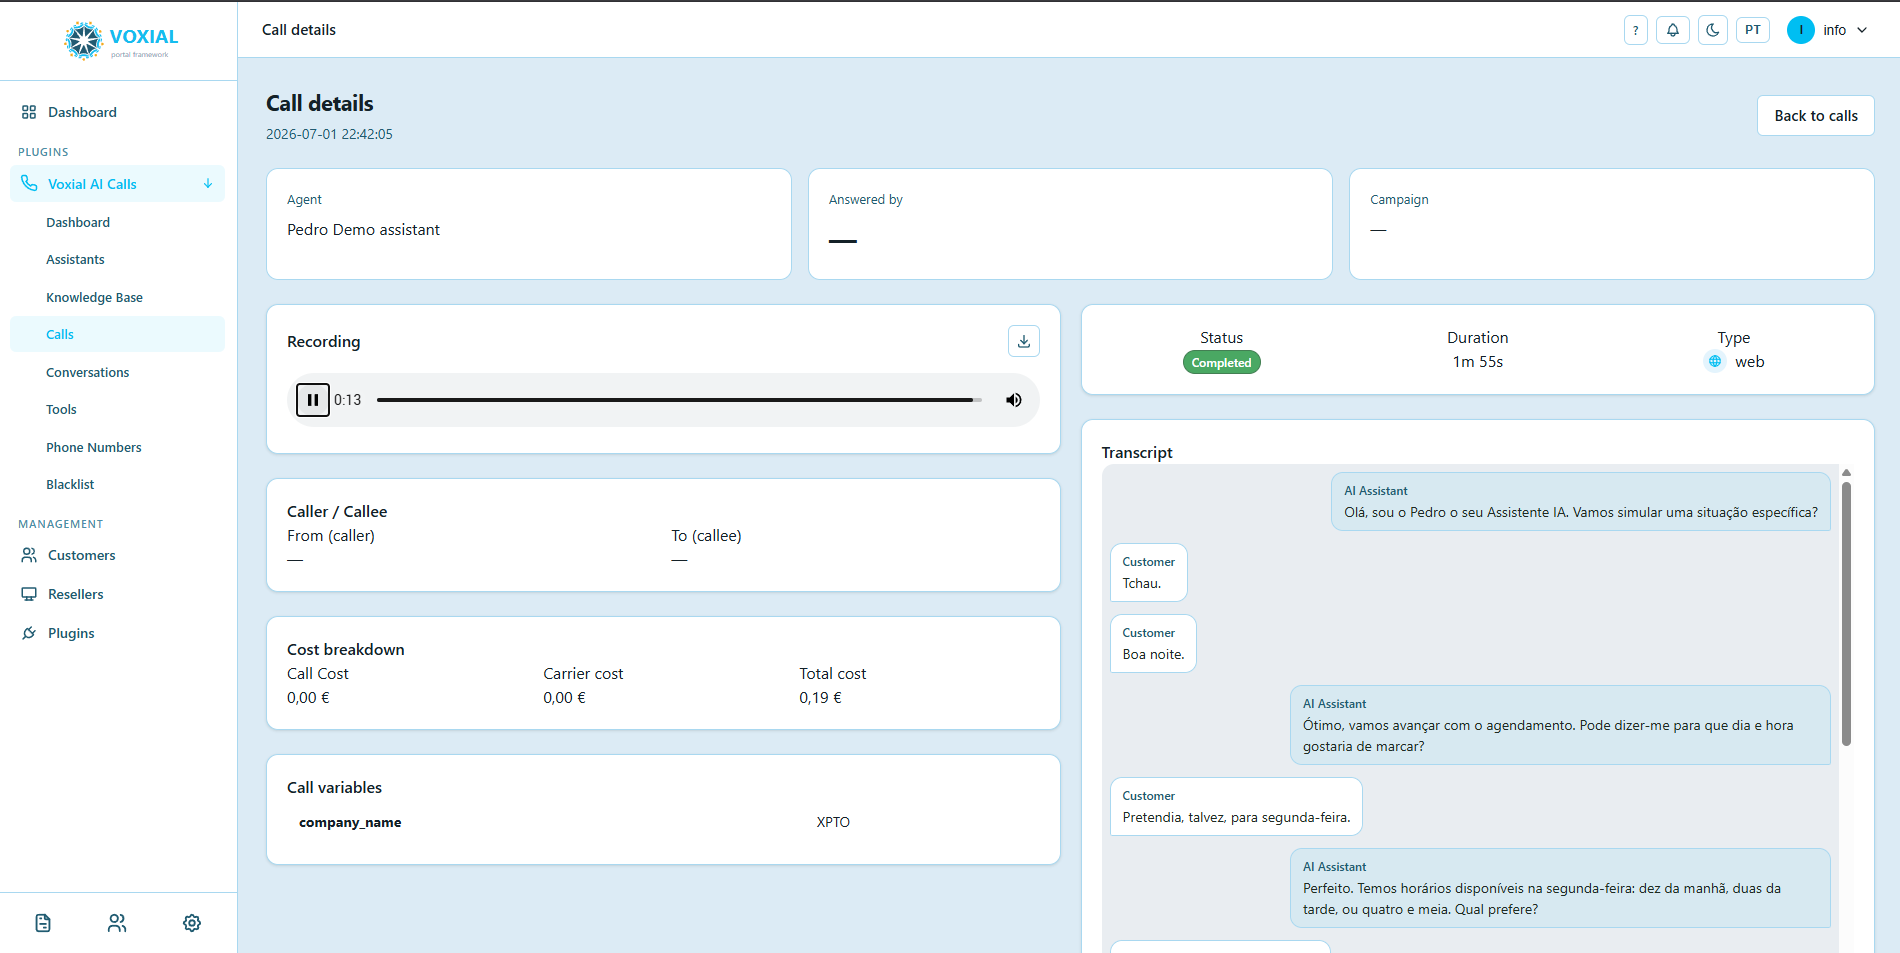Click the XPTO variable value
Screen dimensions: 1900x953
coord(833,822)
